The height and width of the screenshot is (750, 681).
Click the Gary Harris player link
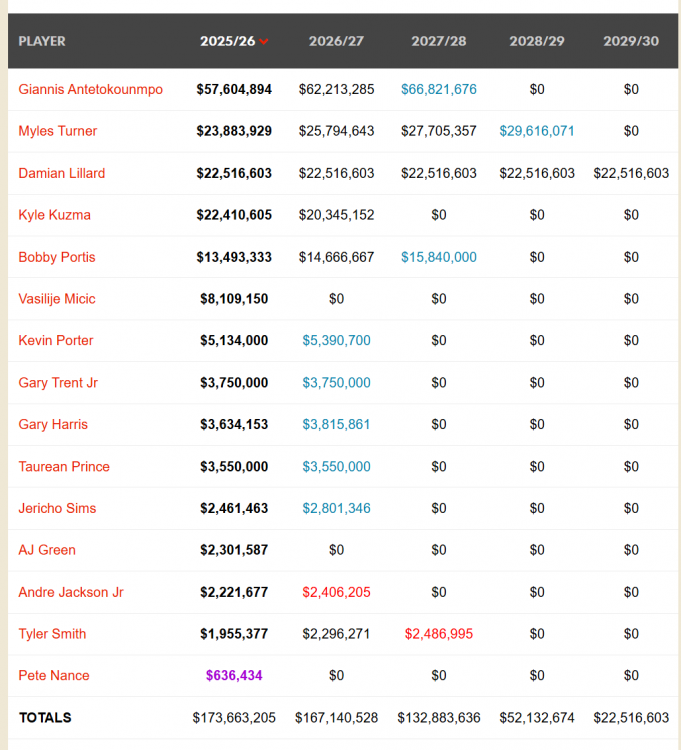[53, 424]
